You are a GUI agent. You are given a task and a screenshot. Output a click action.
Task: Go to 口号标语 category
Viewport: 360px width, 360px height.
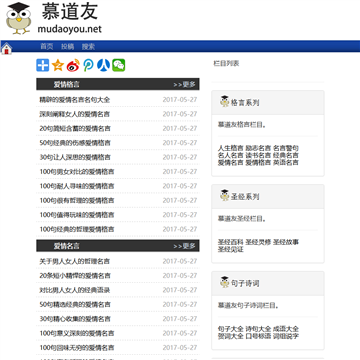(258, 336)
